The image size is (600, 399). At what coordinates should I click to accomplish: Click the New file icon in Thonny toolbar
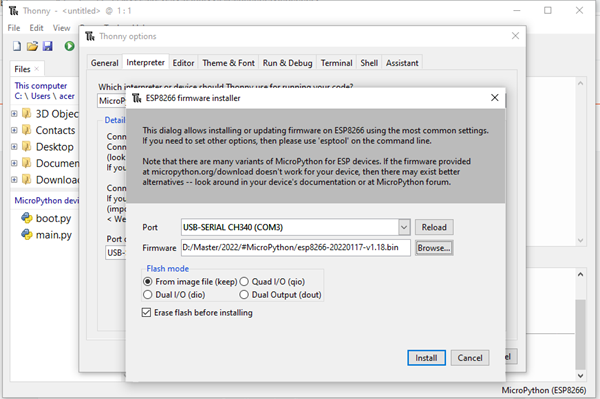17,46
